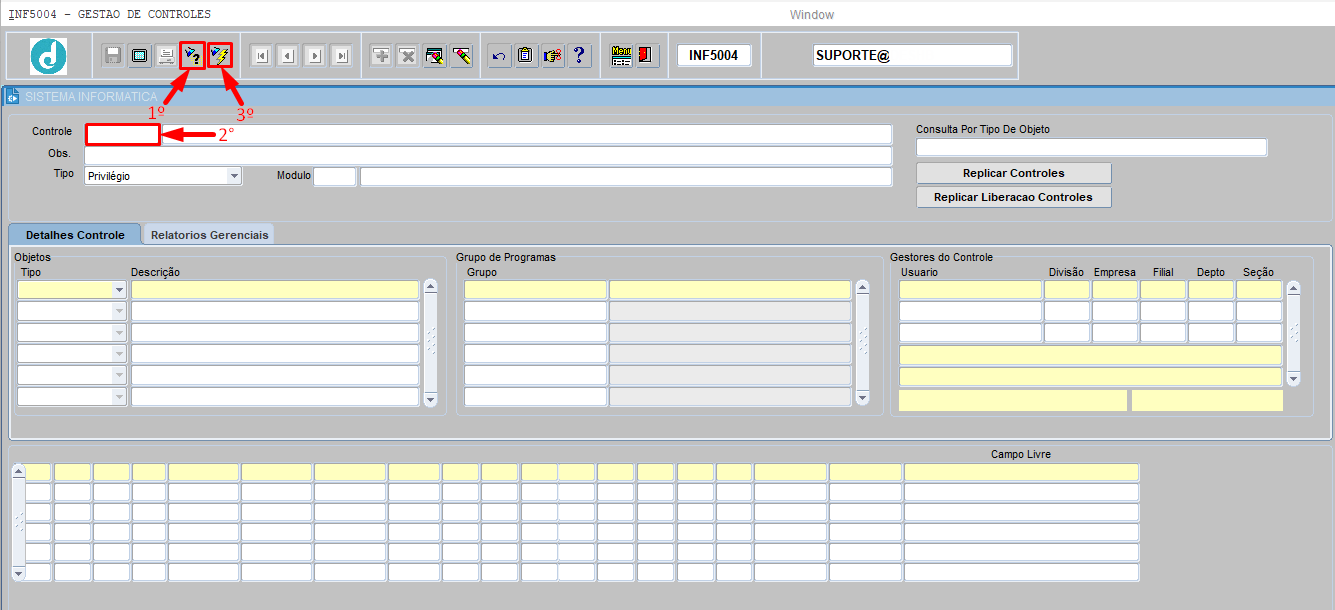The image size is (1335, 610).
Task: Click the insert record plus icon
Action: (x=381, y=56)
